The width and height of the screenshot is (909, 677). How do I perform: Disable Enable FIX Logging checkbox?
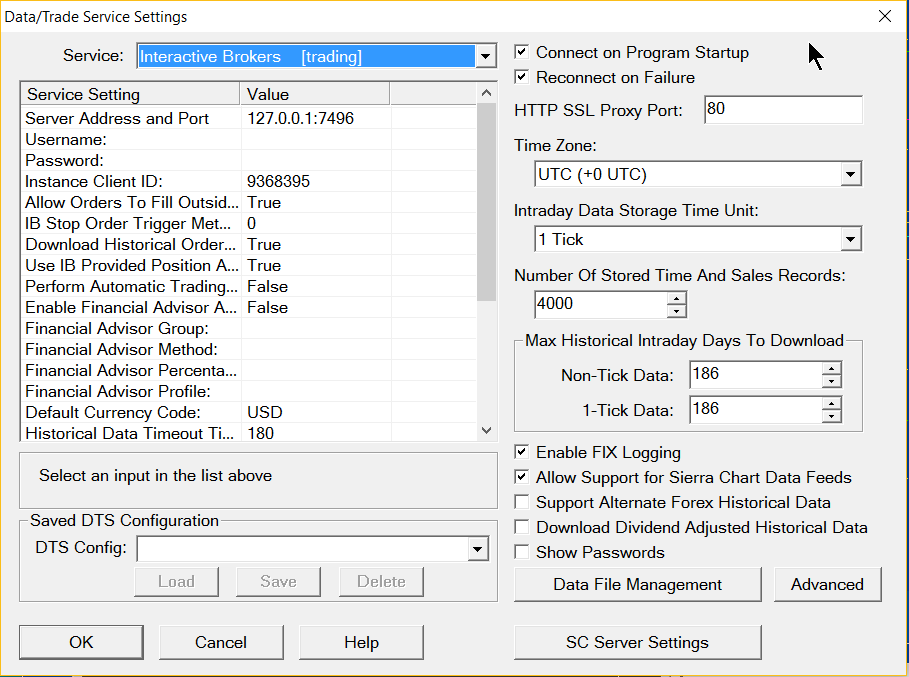(522, 452)
